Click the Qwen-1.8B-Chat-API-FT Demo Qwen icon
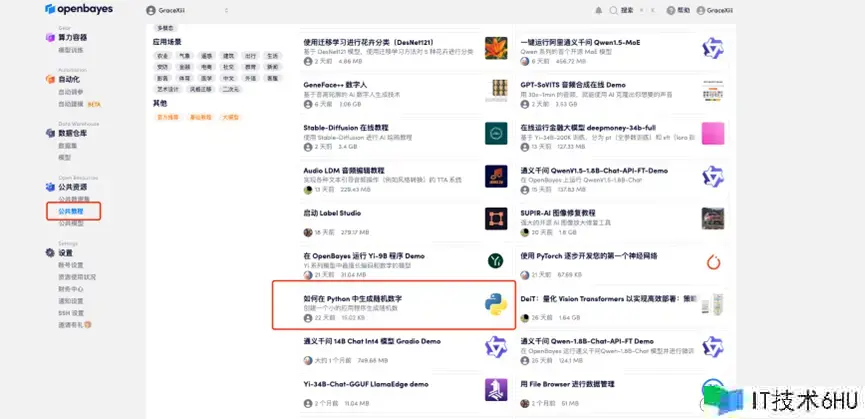Image resolution: width=865 pixels, height=419 pixels. click(x=713, y=347)
